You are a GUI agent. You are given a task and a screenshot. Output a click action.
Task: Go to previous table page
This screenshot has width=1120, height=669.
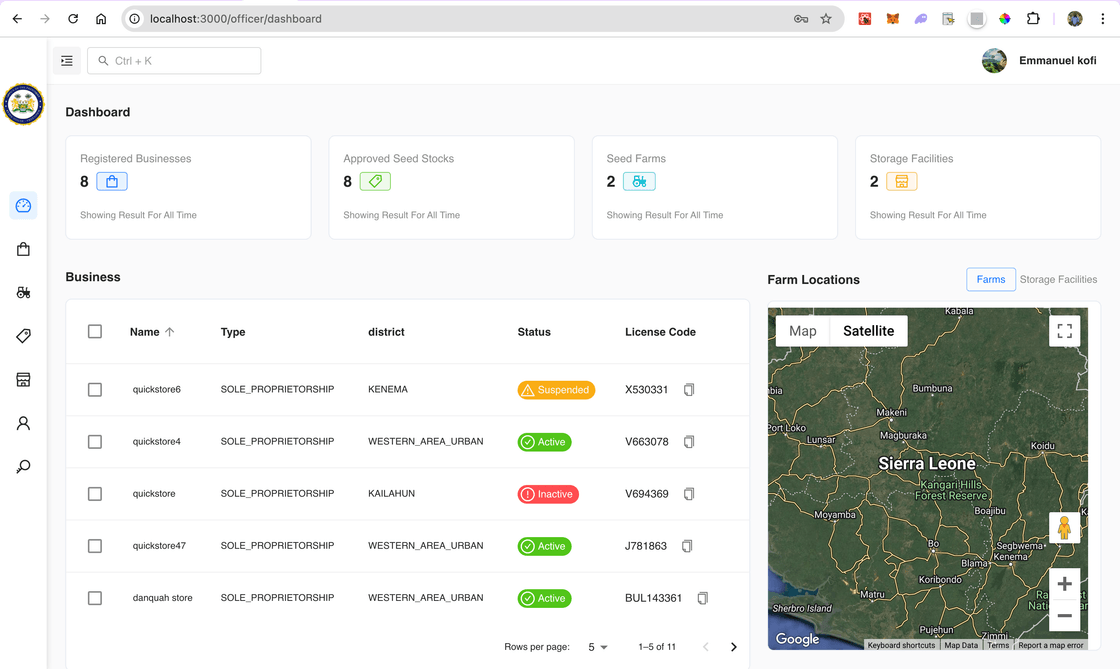pos(706,647)
